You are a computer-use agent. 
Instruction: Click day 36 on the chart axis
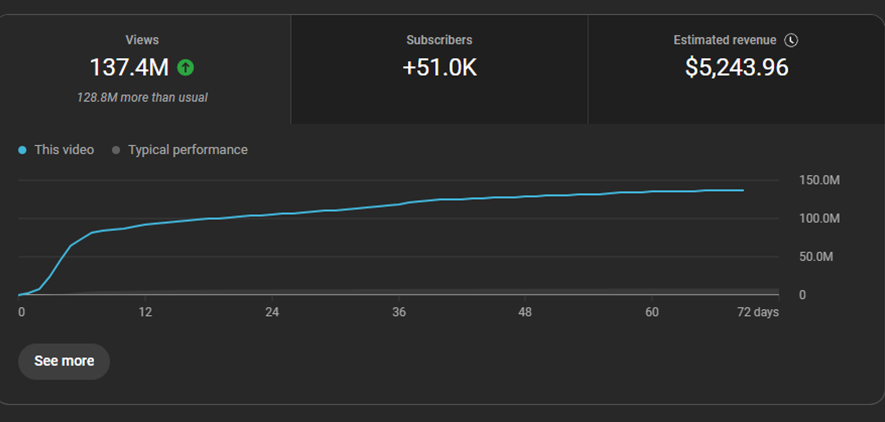[x=398, y=312]
